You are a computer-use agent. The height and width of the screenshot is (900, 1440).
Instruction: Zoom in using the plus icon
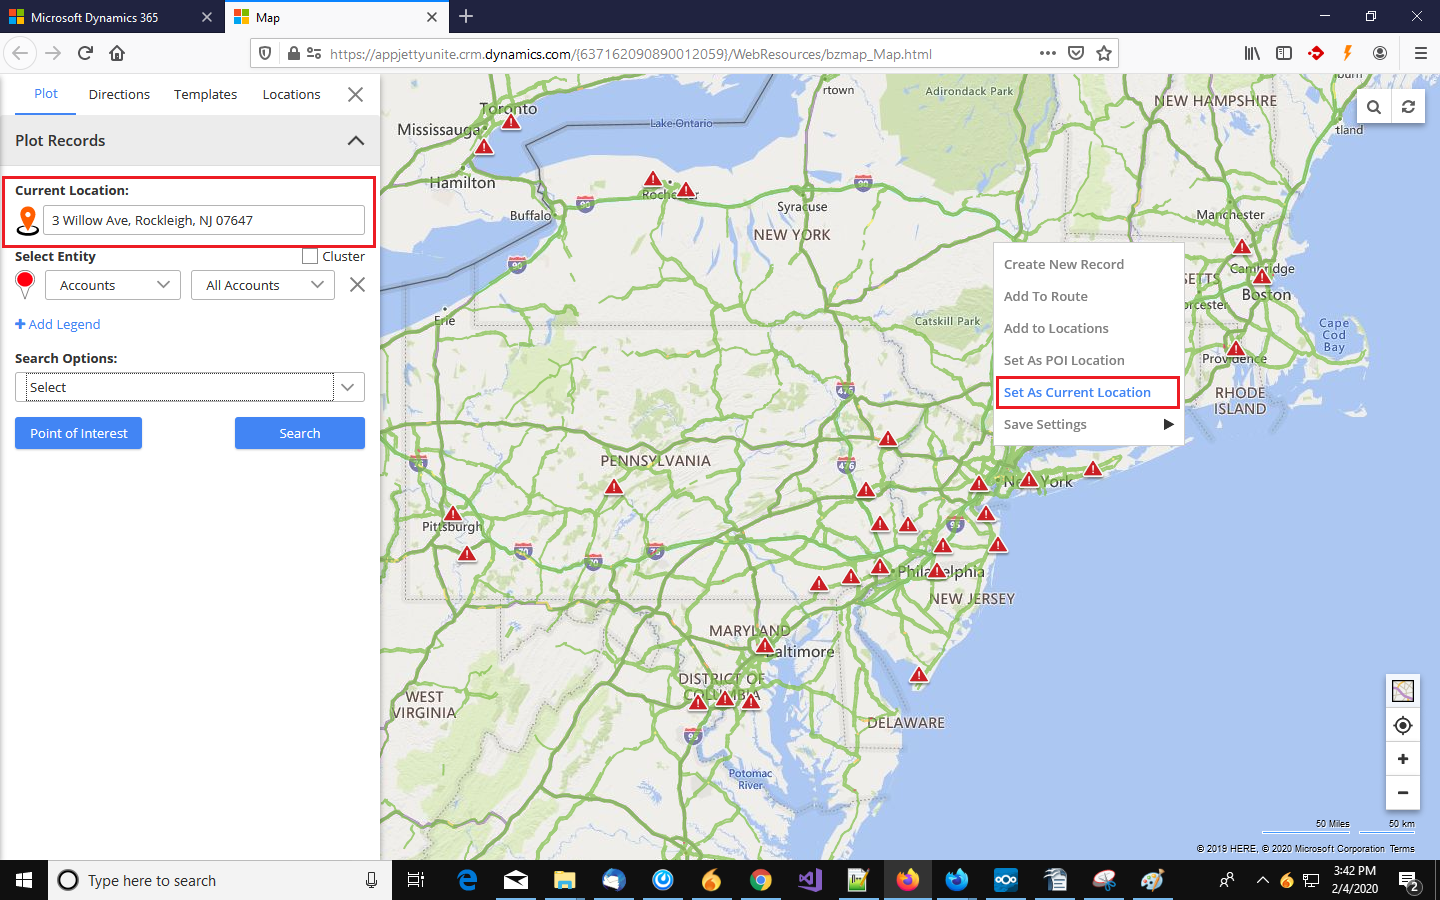tap(1402, 759)
